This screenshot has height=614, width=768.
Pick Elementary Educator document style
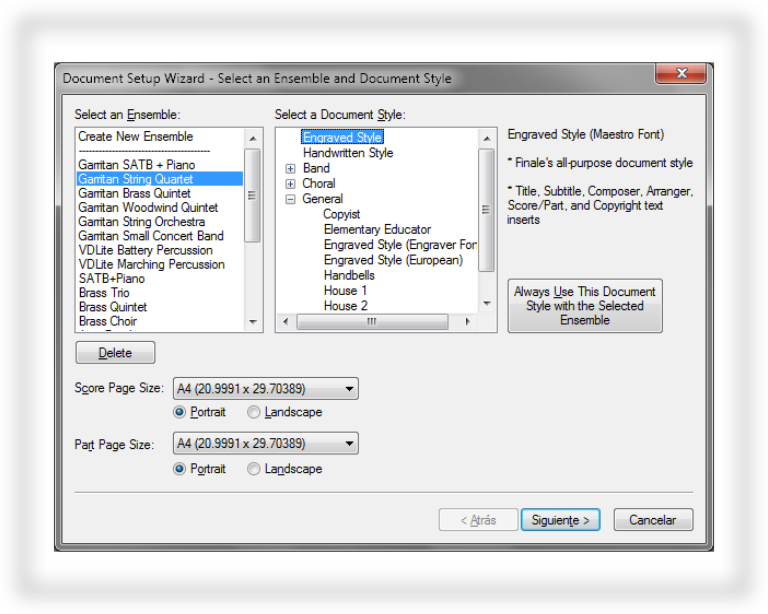point(377,229)
